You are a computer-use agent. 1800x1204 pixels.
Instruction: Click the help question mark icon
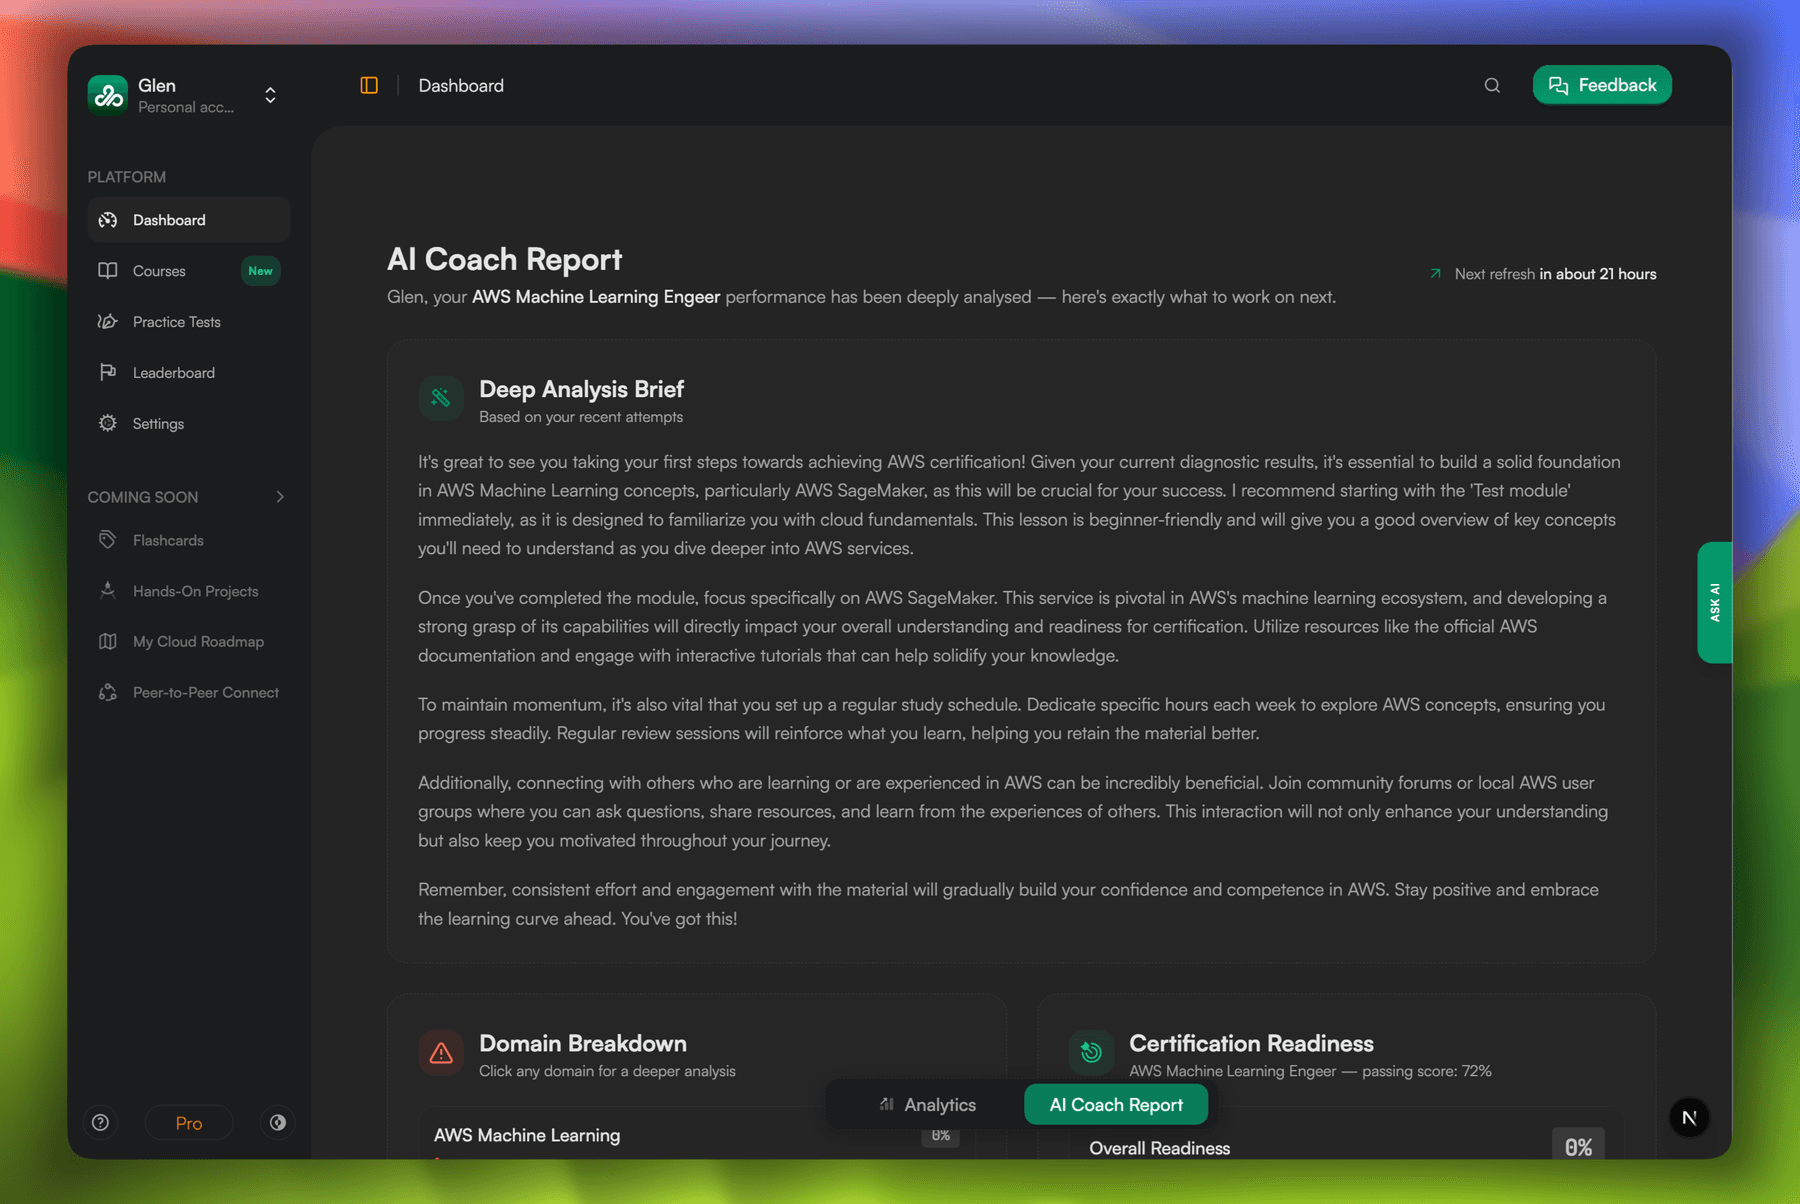point(100,1123)
